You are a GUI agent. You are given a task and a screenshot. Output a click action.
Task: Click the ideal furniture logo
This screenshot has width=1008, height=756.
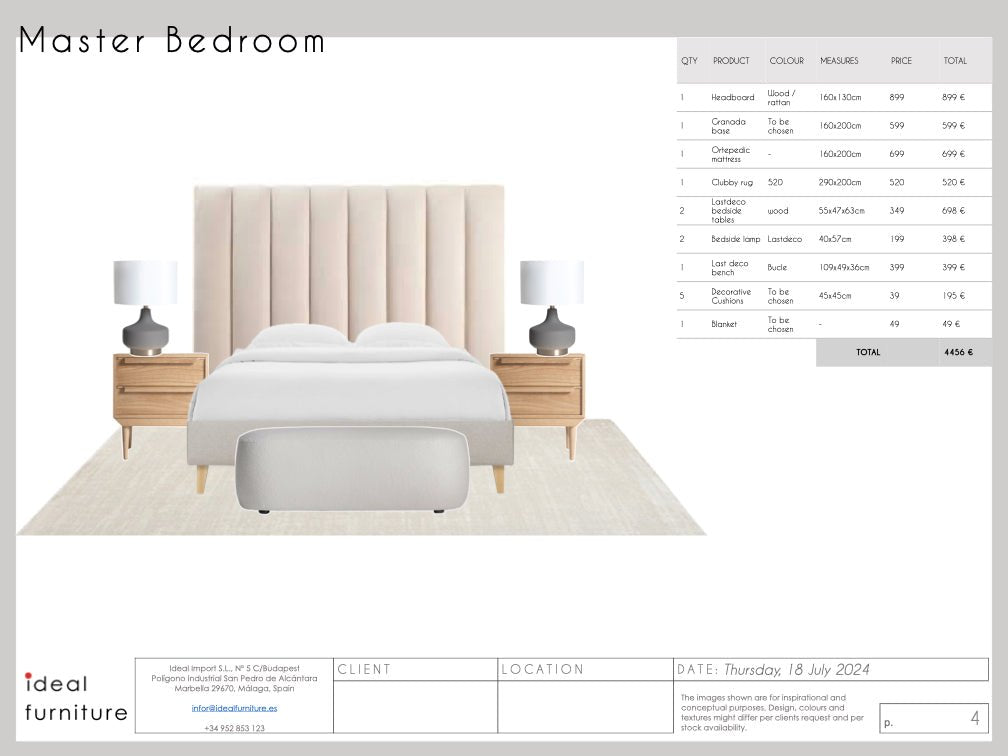click(76, 697)
